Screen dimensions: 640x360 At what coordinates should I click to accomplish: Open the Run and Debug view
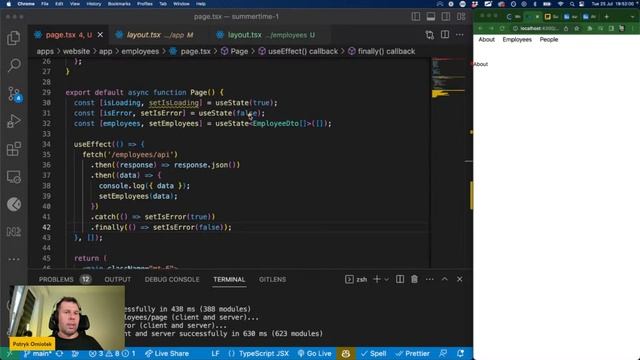(14, 121)
